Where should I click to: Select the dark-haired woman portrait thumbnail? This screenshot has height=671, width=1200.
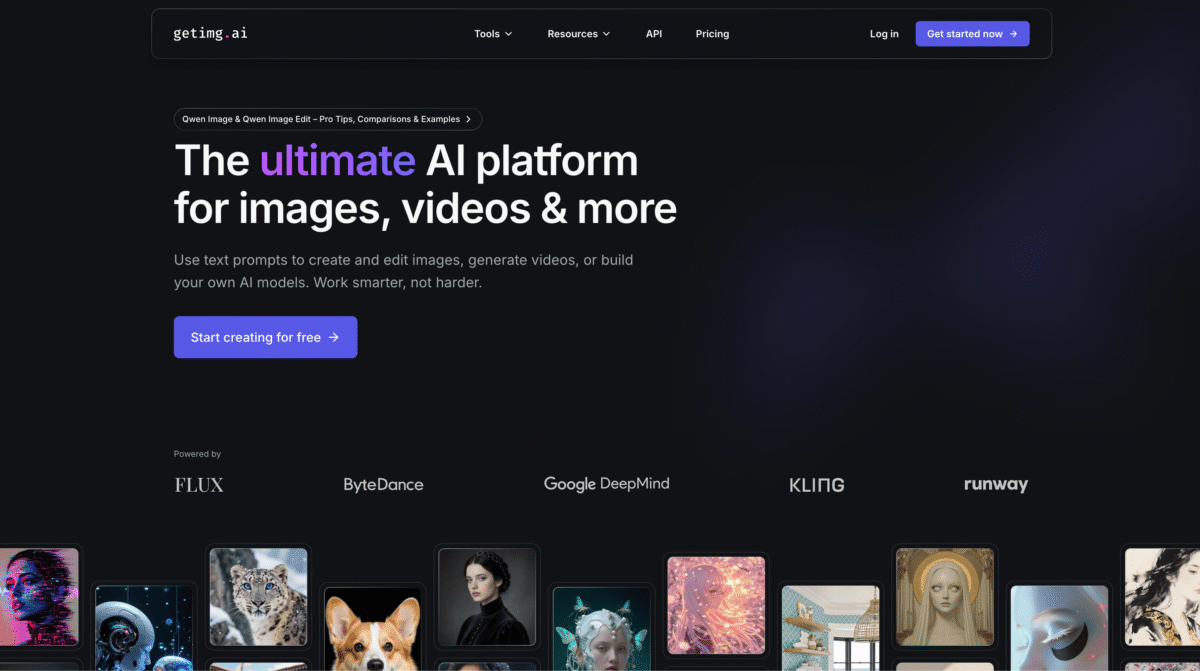tap(487, 596)
